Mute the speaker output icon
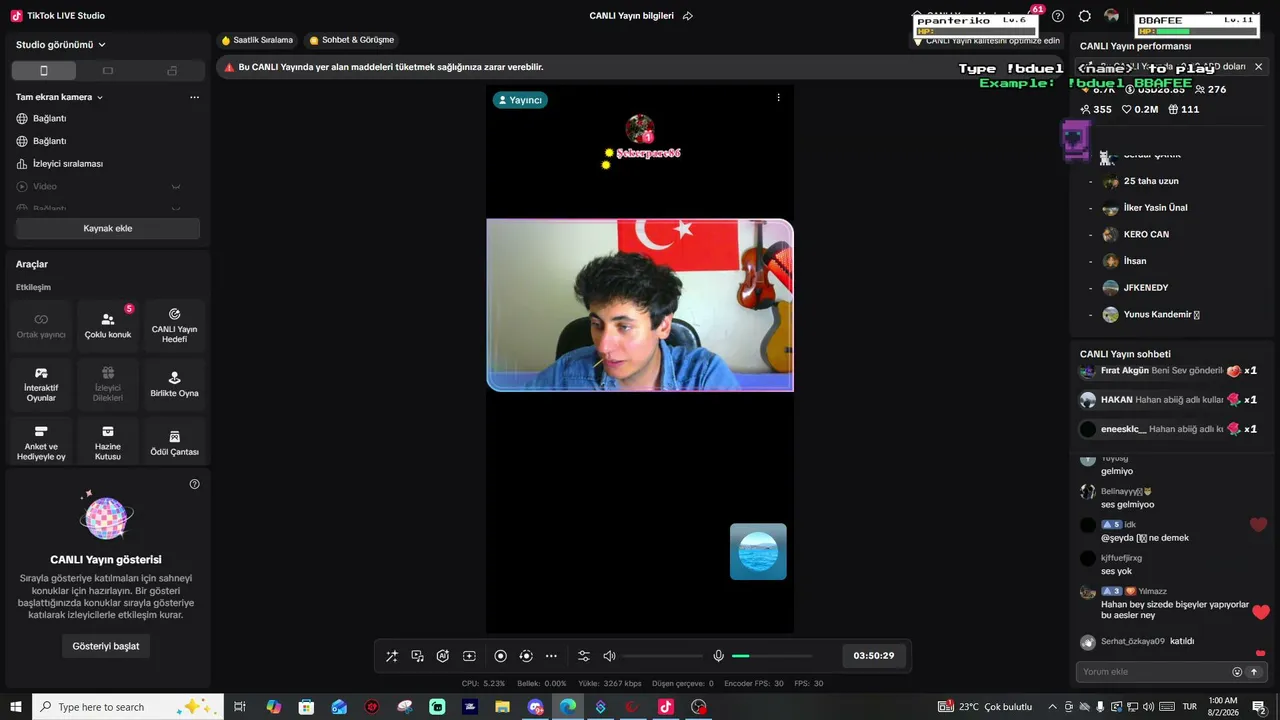 pyautogui.click(x=609, y=656)
